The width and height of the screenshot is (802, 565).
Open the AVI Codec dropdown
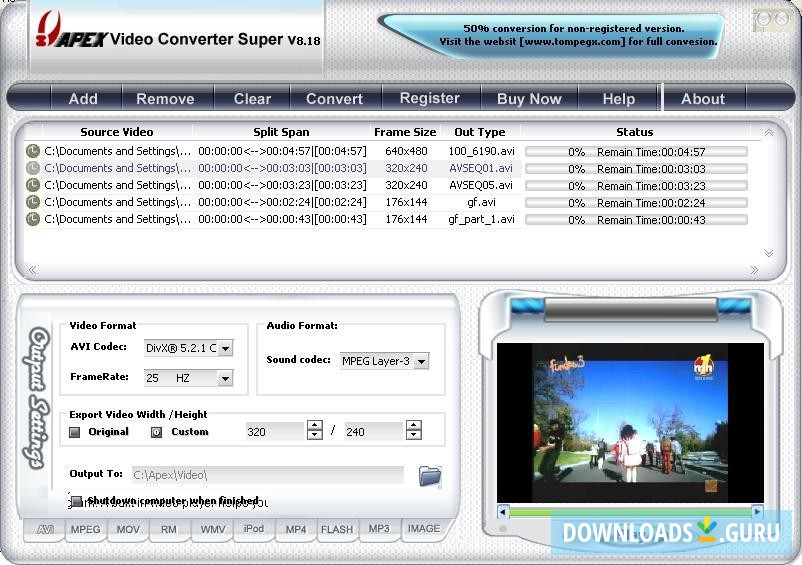(226, 348)
